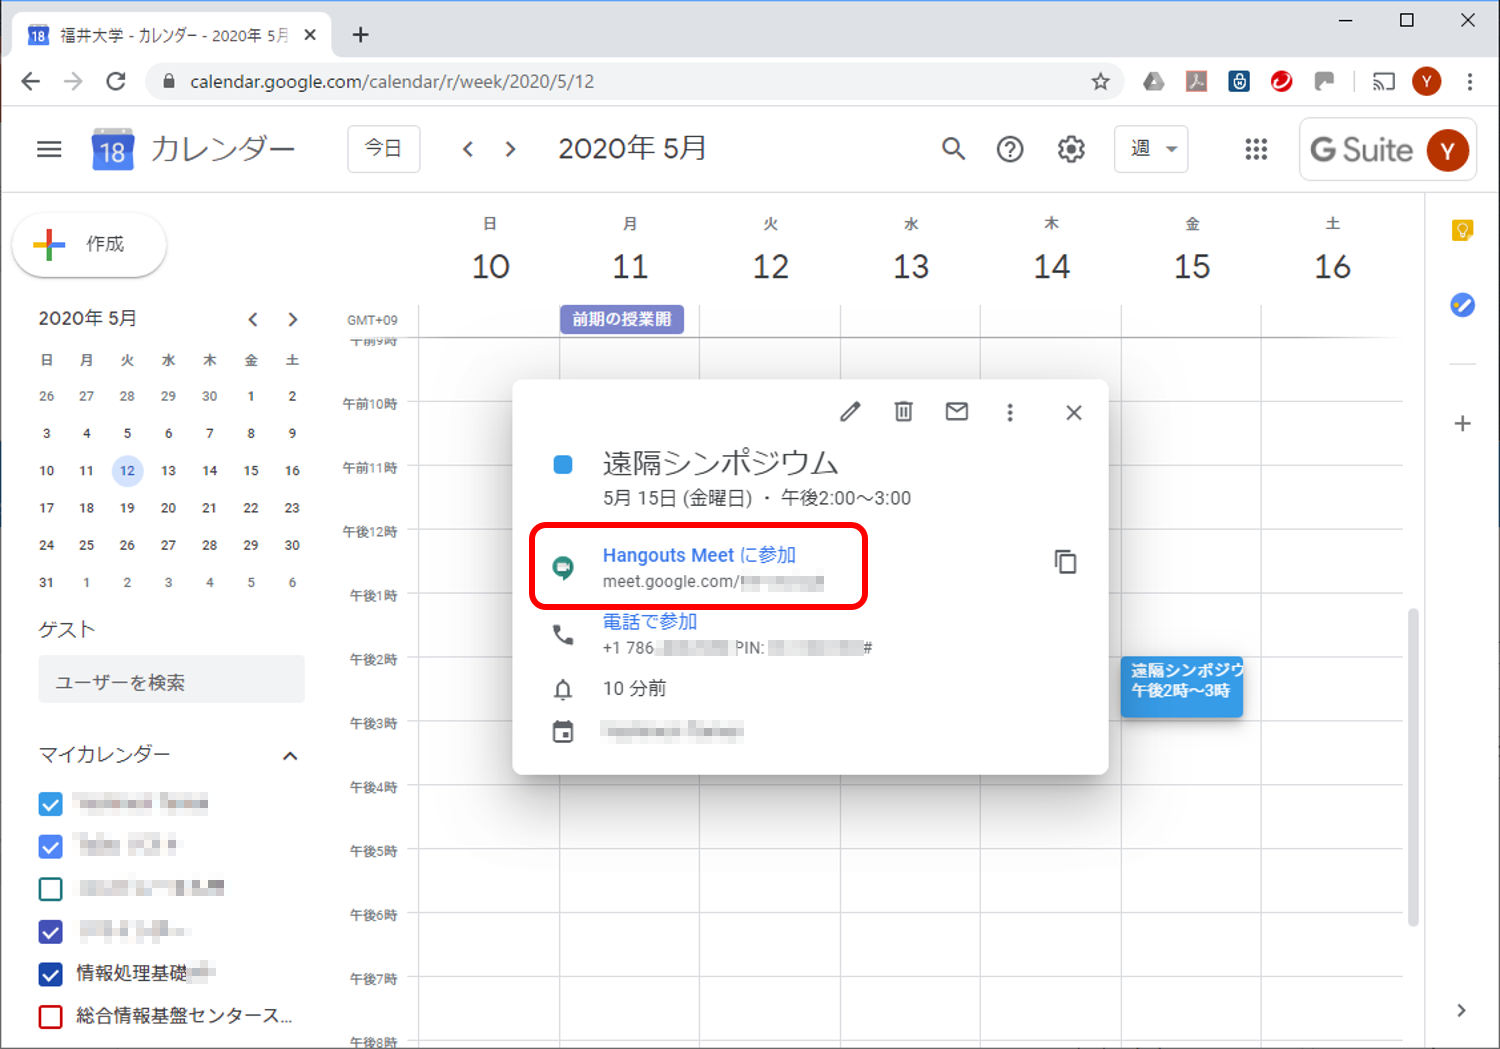Click the address bar URL
The width and height of the screenshot is (1500, 1049).
click(392, 82)
